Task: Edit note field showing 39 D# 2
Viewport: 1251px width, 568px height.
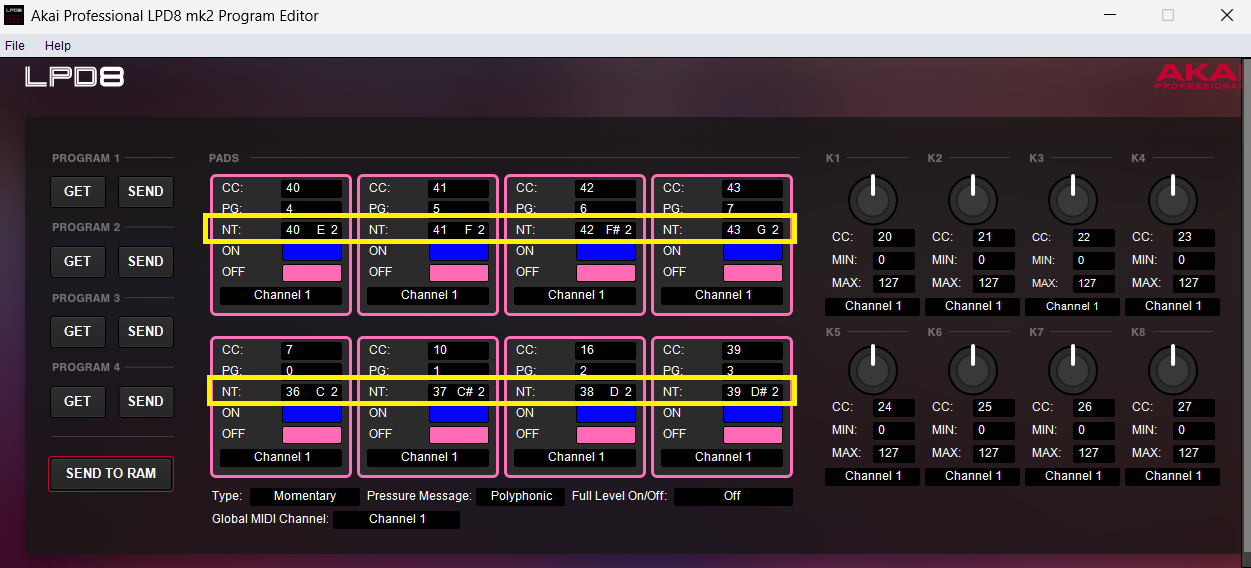Action: pos(753,392)
